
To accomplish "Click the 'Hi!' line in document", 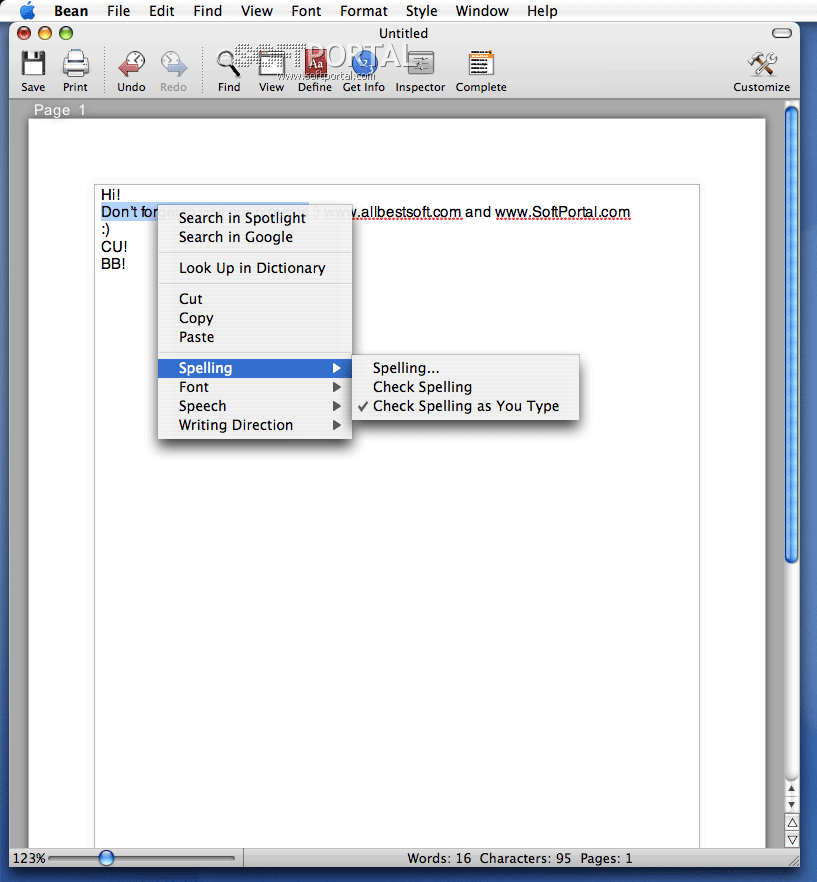I will pyautogui.click(x=111, y=195).
